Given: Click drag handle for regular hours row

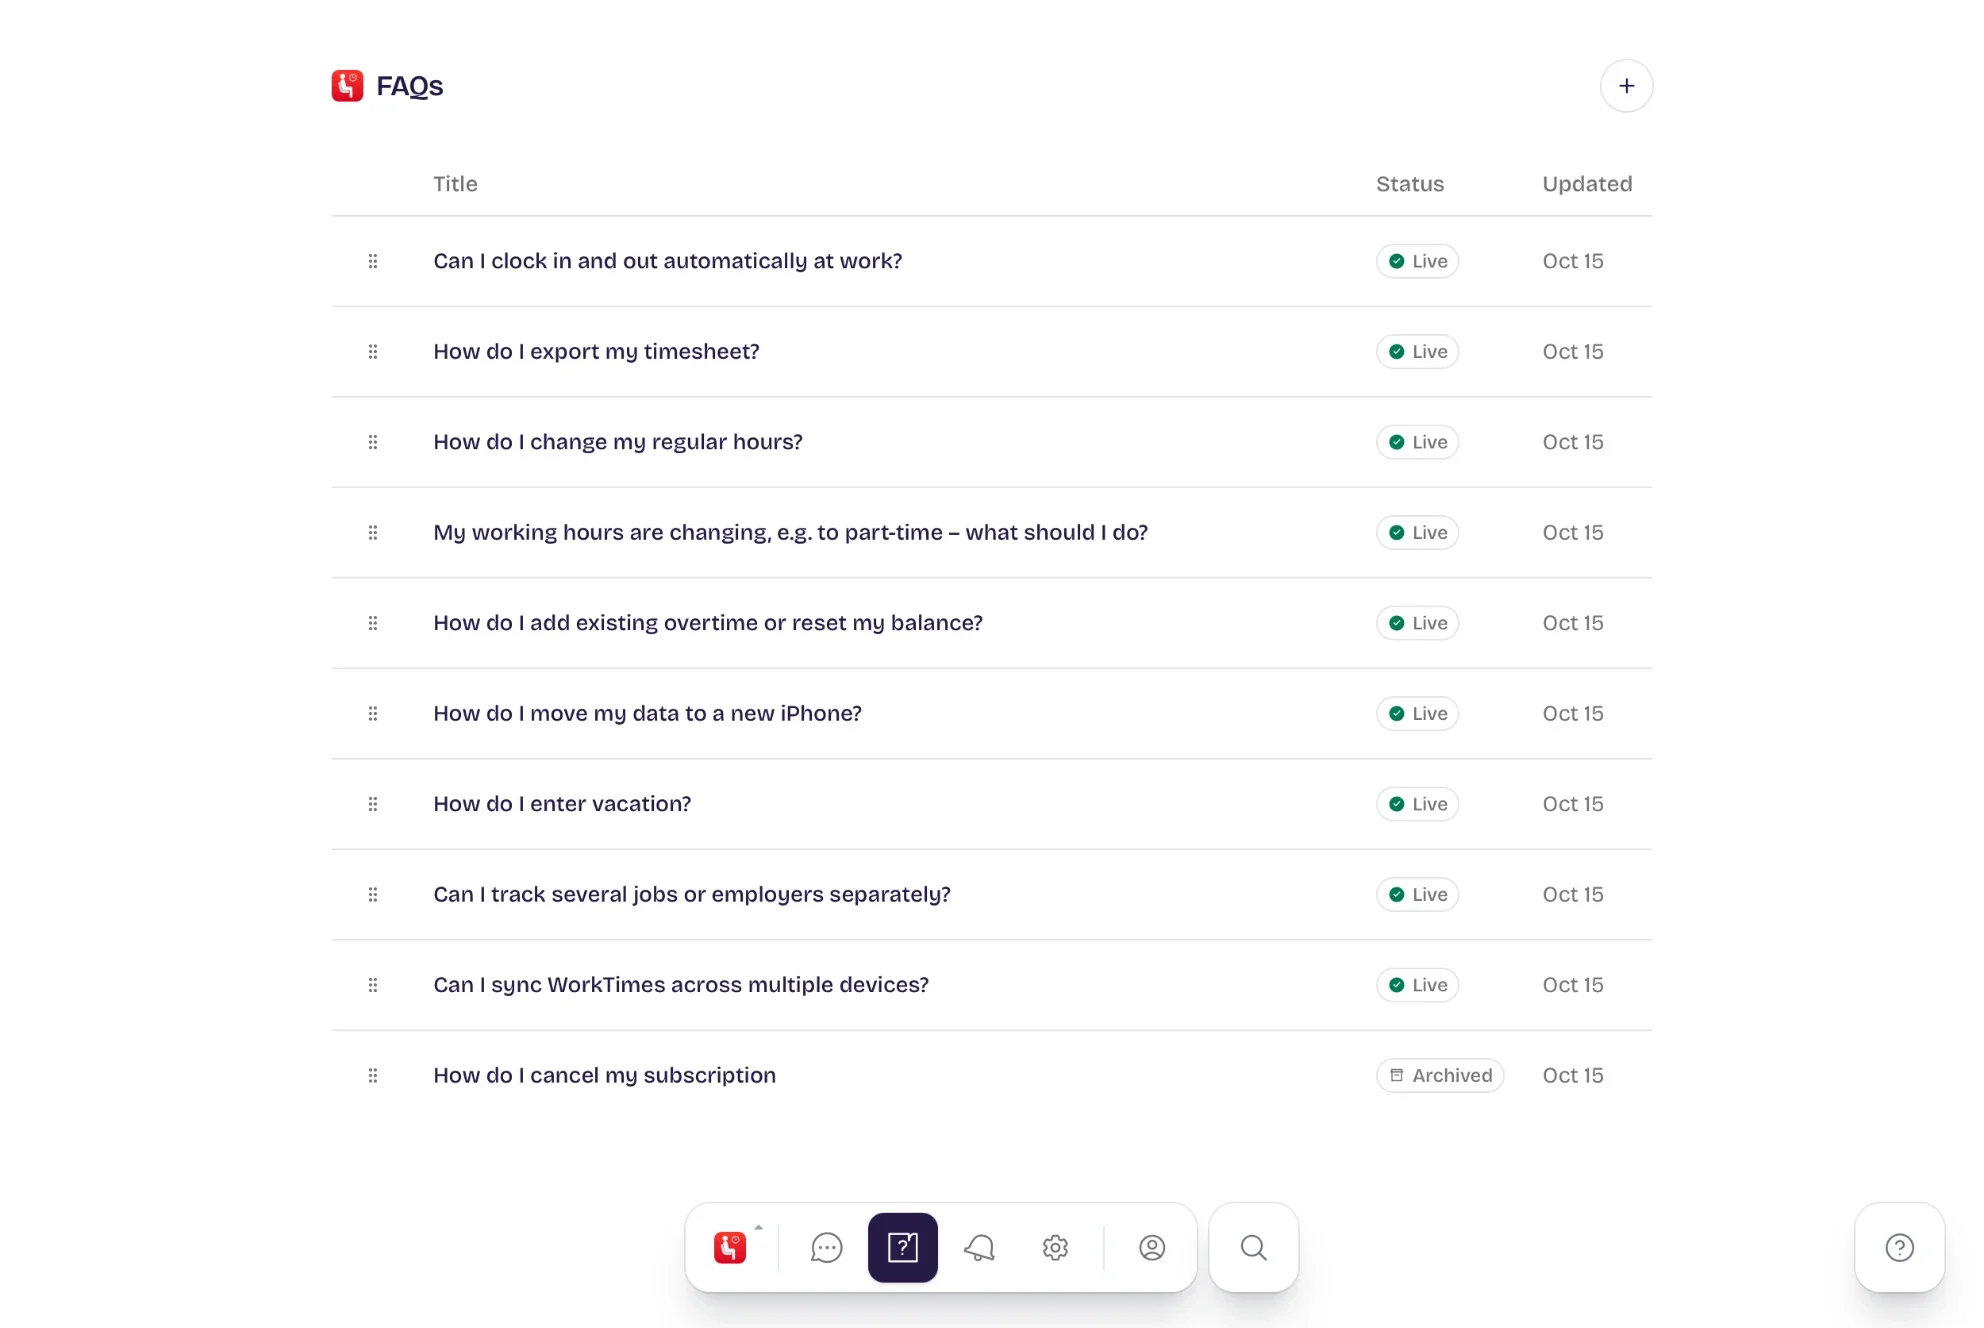Looking at the screenshot, I should [x=373, y=442].
